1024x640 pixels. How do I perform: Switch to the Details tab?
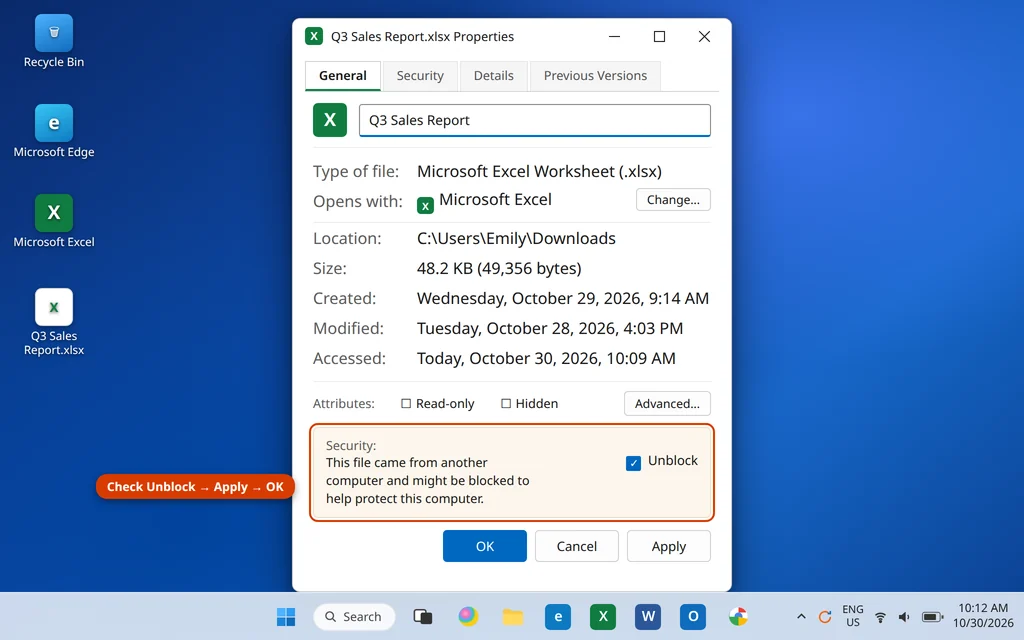tap(494, 76)
